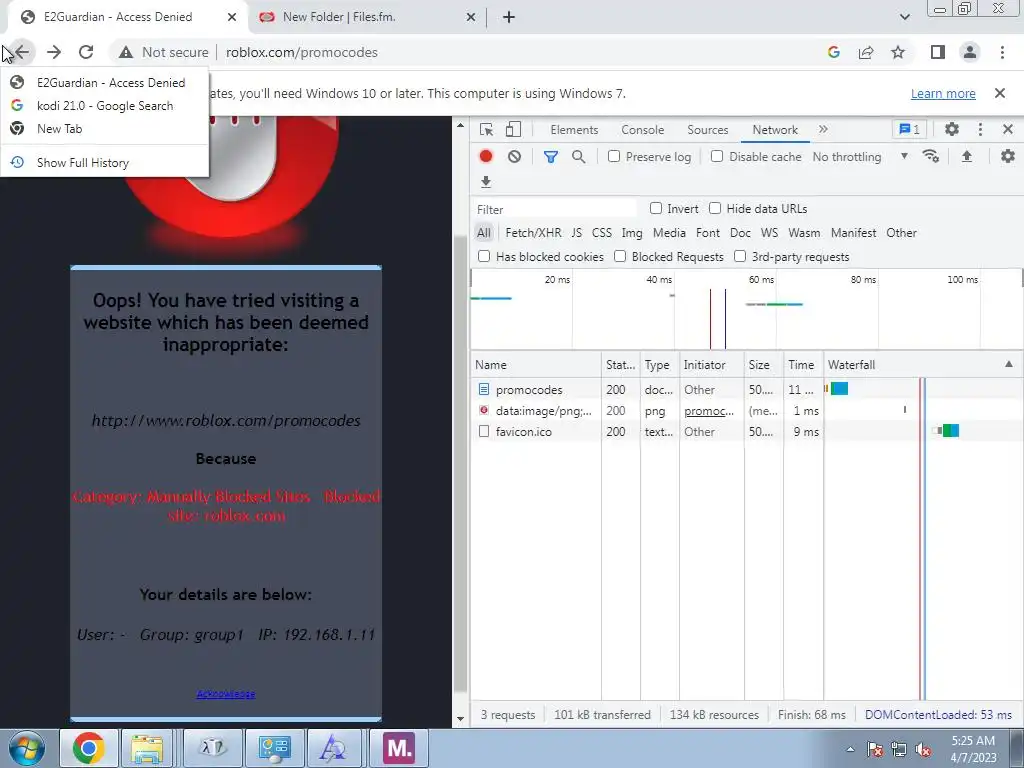Stop recording network log with red record button
1024x768 pixels.
point(486,156)
